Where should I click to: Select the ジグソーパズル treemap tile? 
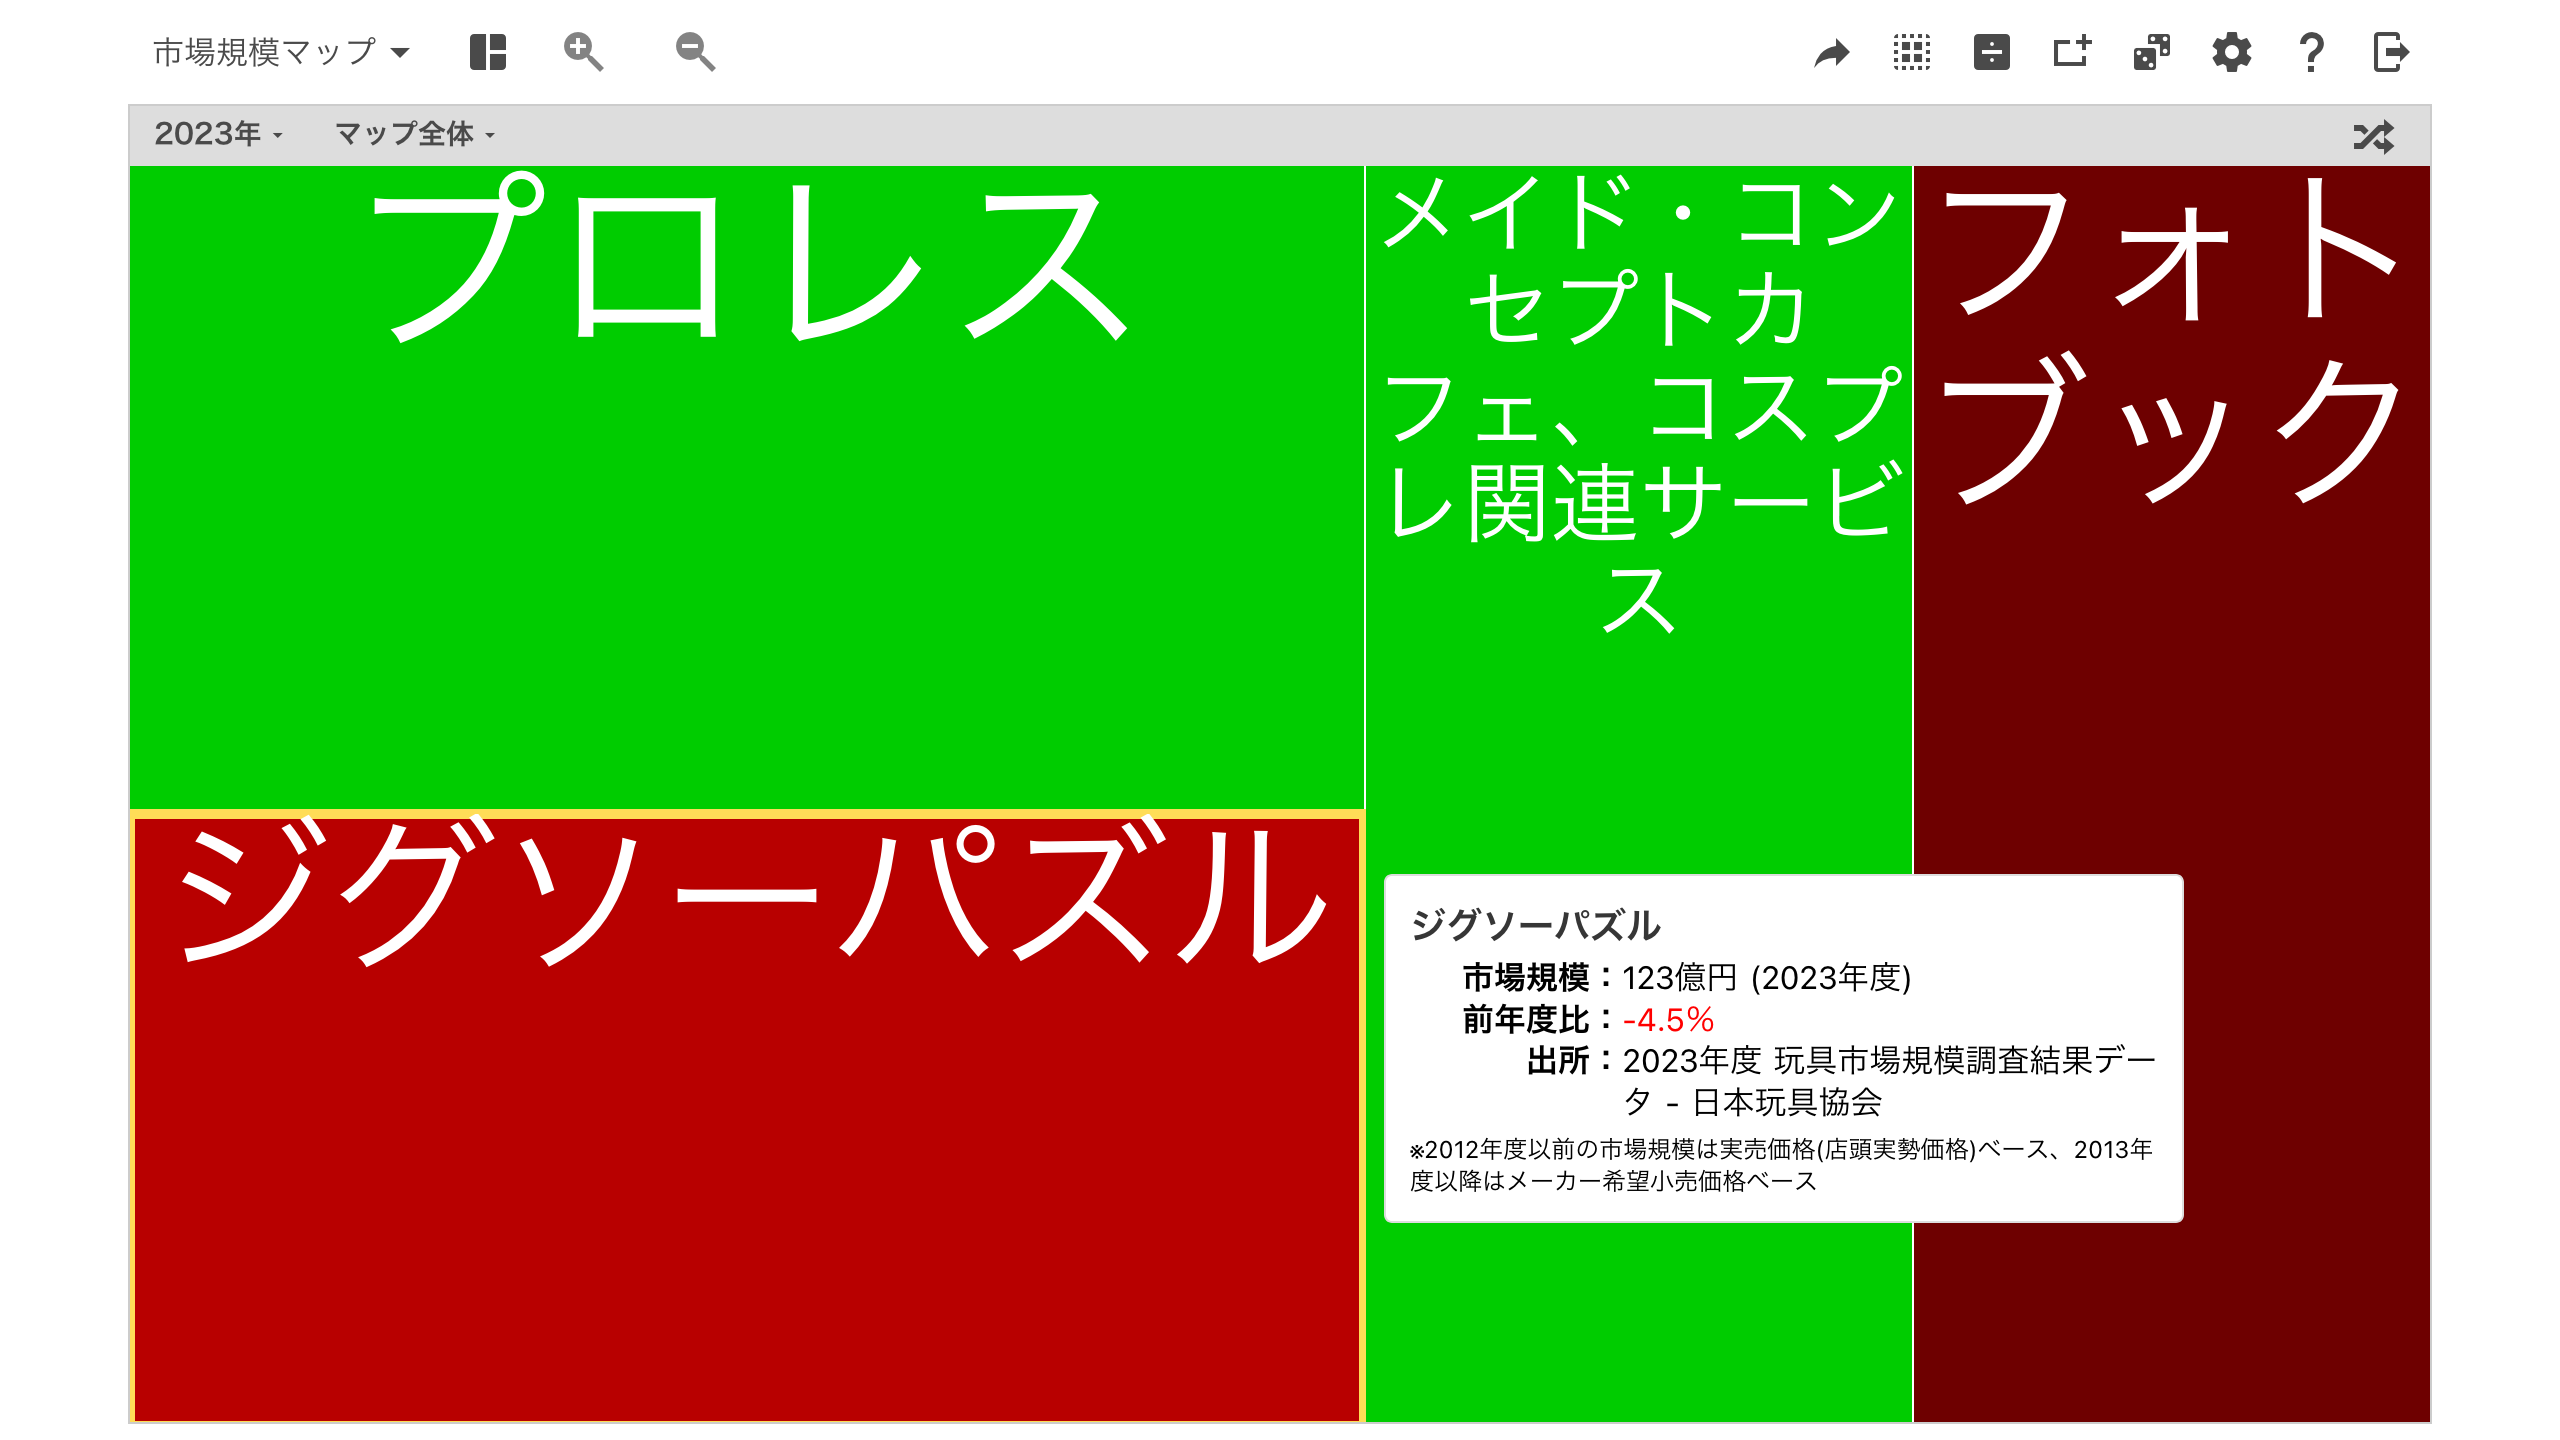tap(746, 1118)
